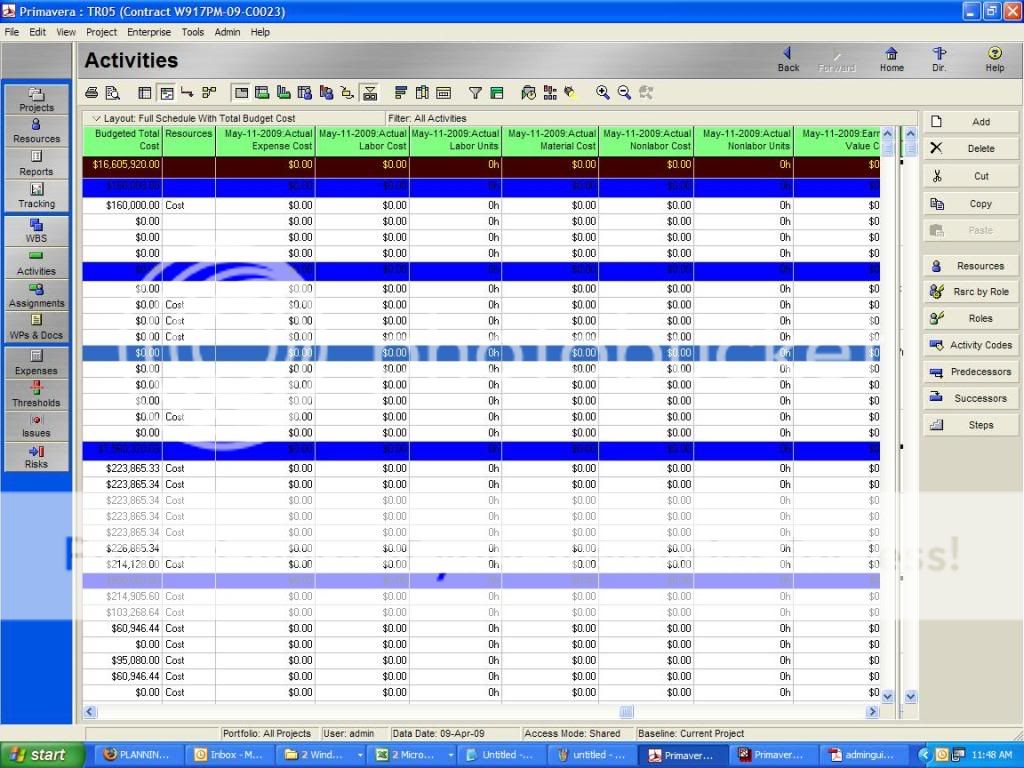Image resolution: width=1024 pixels, height=768 pixels.
Task: Click the Filter funnel icon
Action: coord(476,92)
